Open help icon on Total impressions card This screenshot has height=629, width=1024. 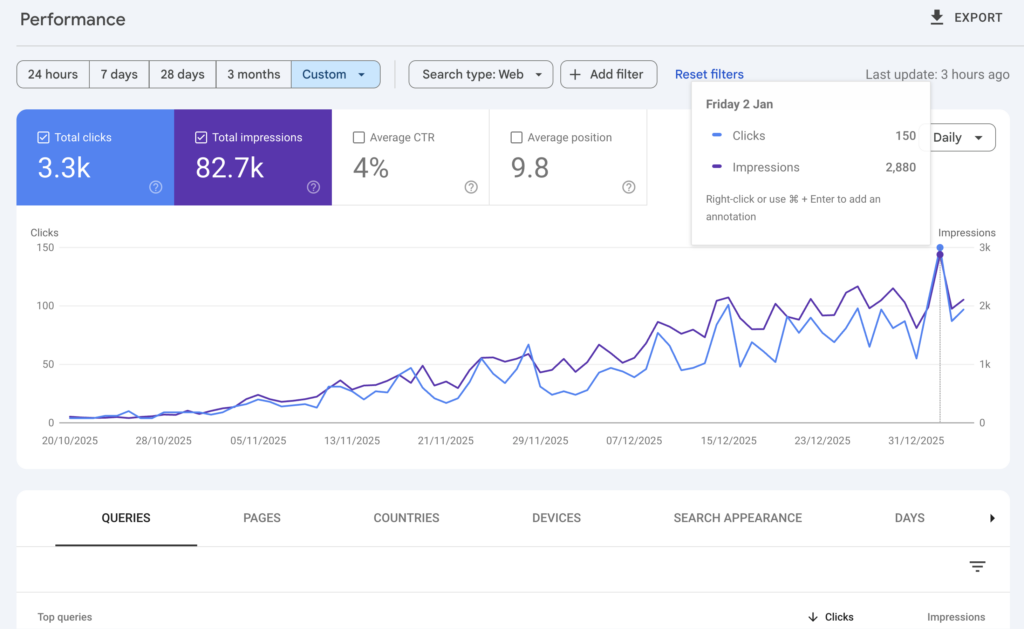click(313, 187)
